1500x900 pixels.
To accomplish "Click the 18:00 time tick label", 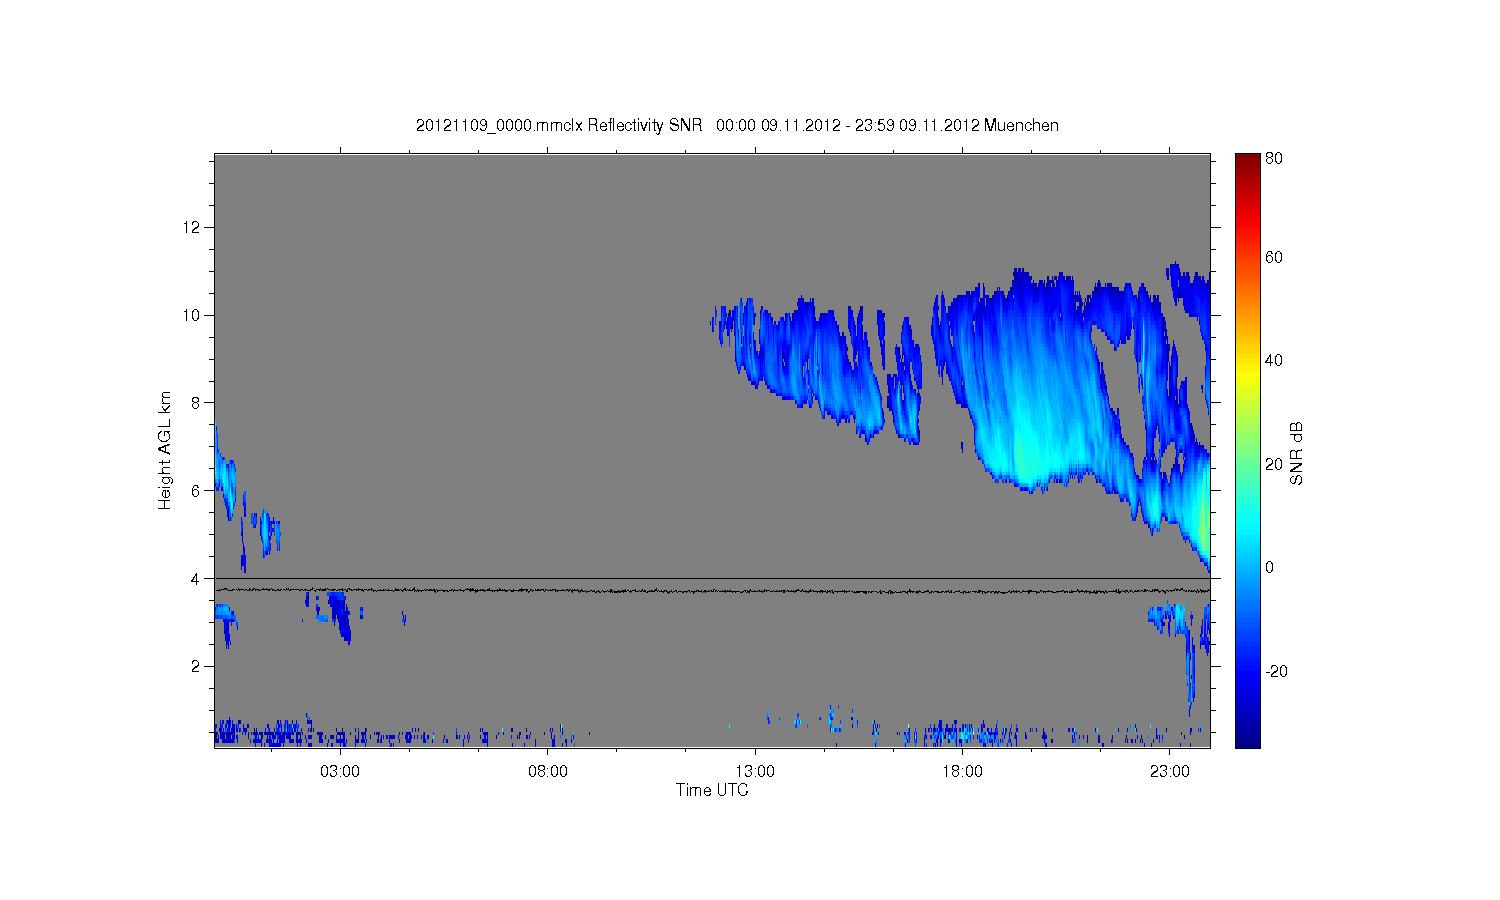I will (x=962, y=772).
